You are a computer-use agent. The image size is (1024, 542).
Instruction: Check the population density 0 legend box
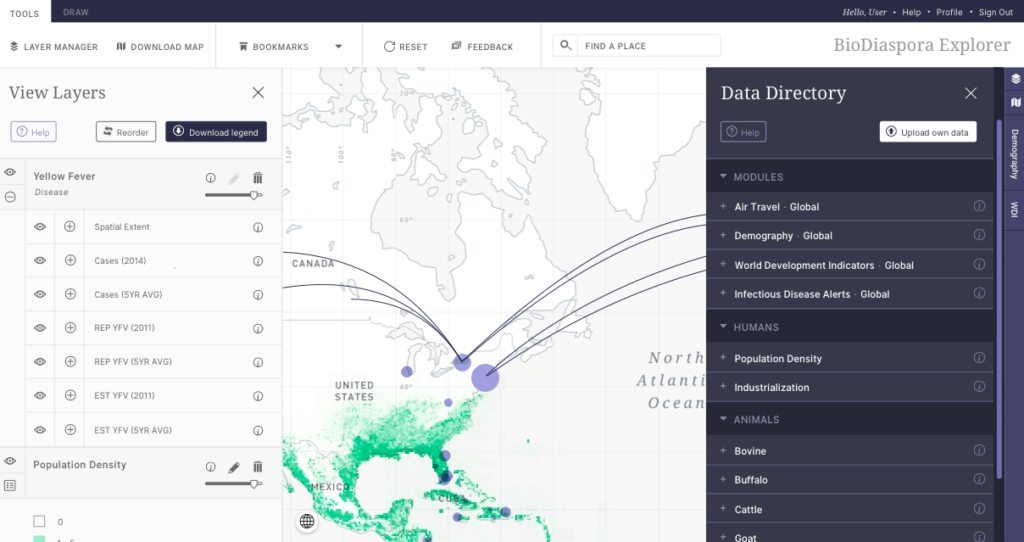(39, 521)
